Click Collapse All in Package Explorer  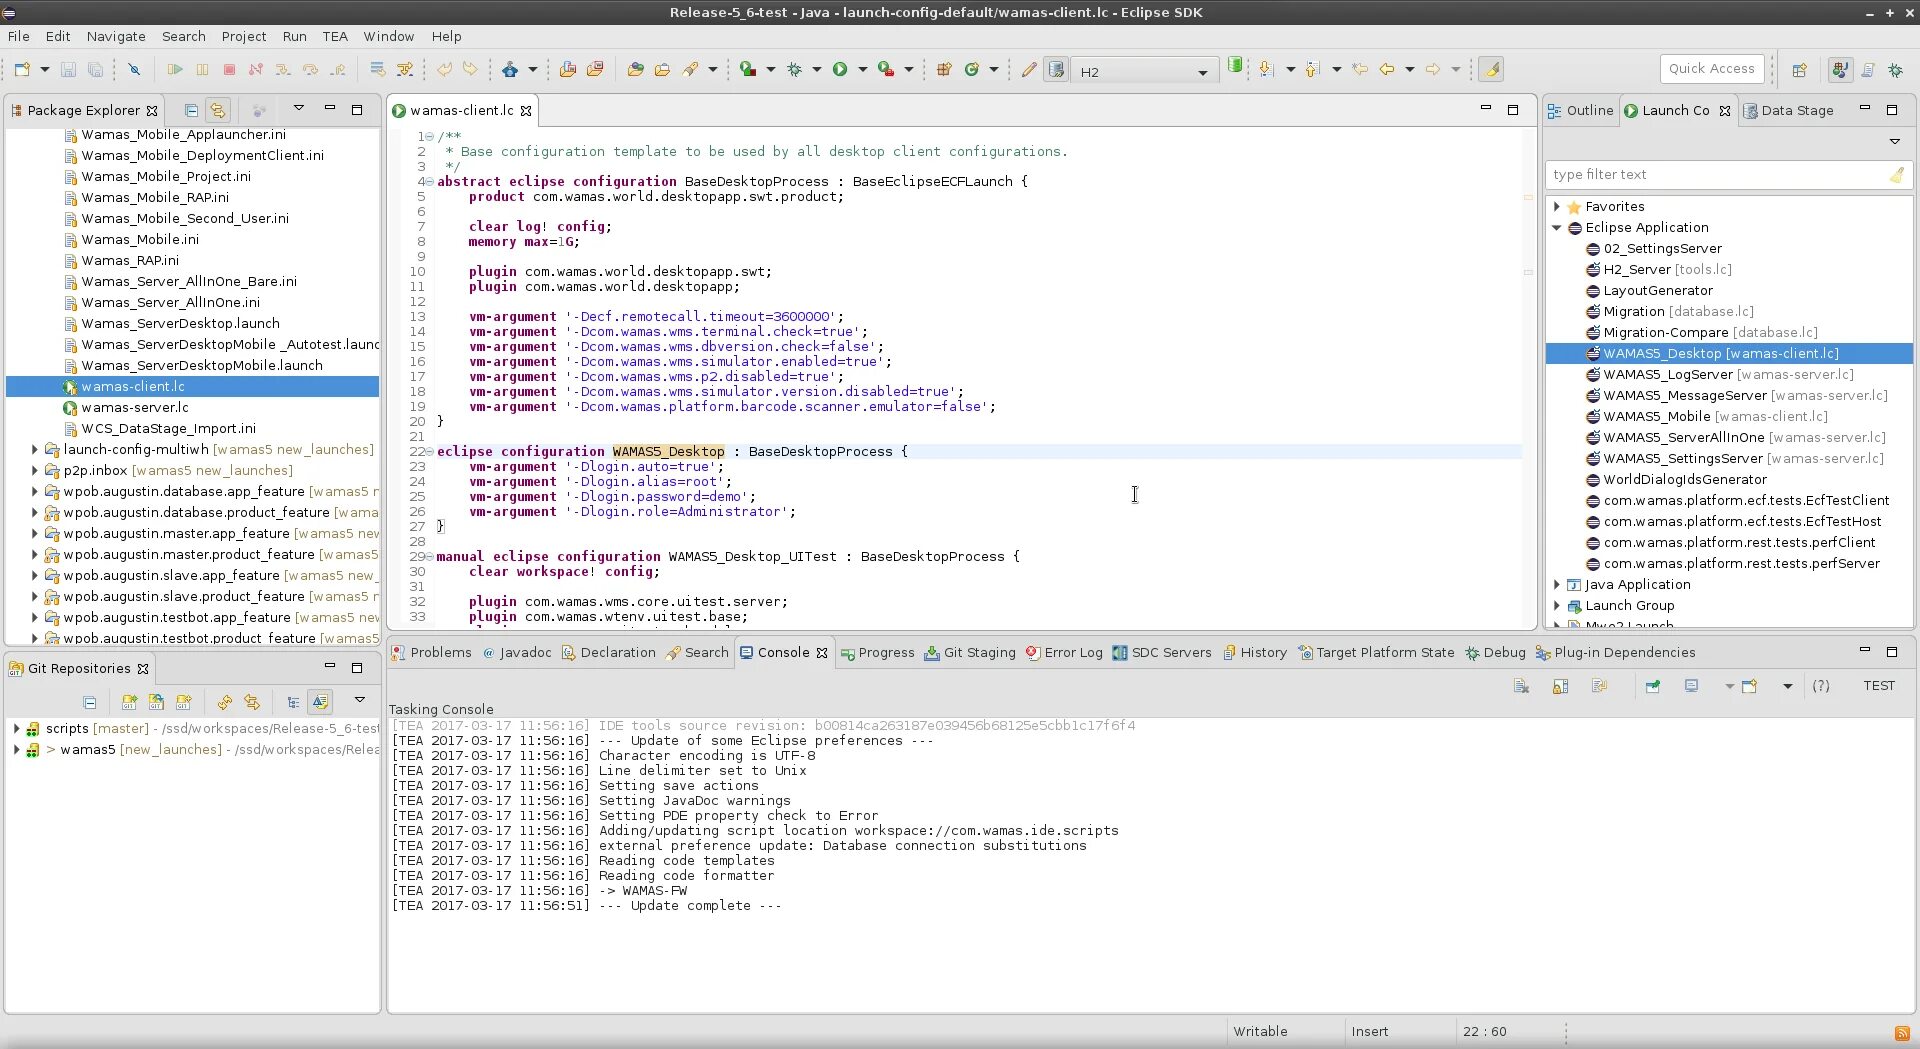(x=191, y=110)
